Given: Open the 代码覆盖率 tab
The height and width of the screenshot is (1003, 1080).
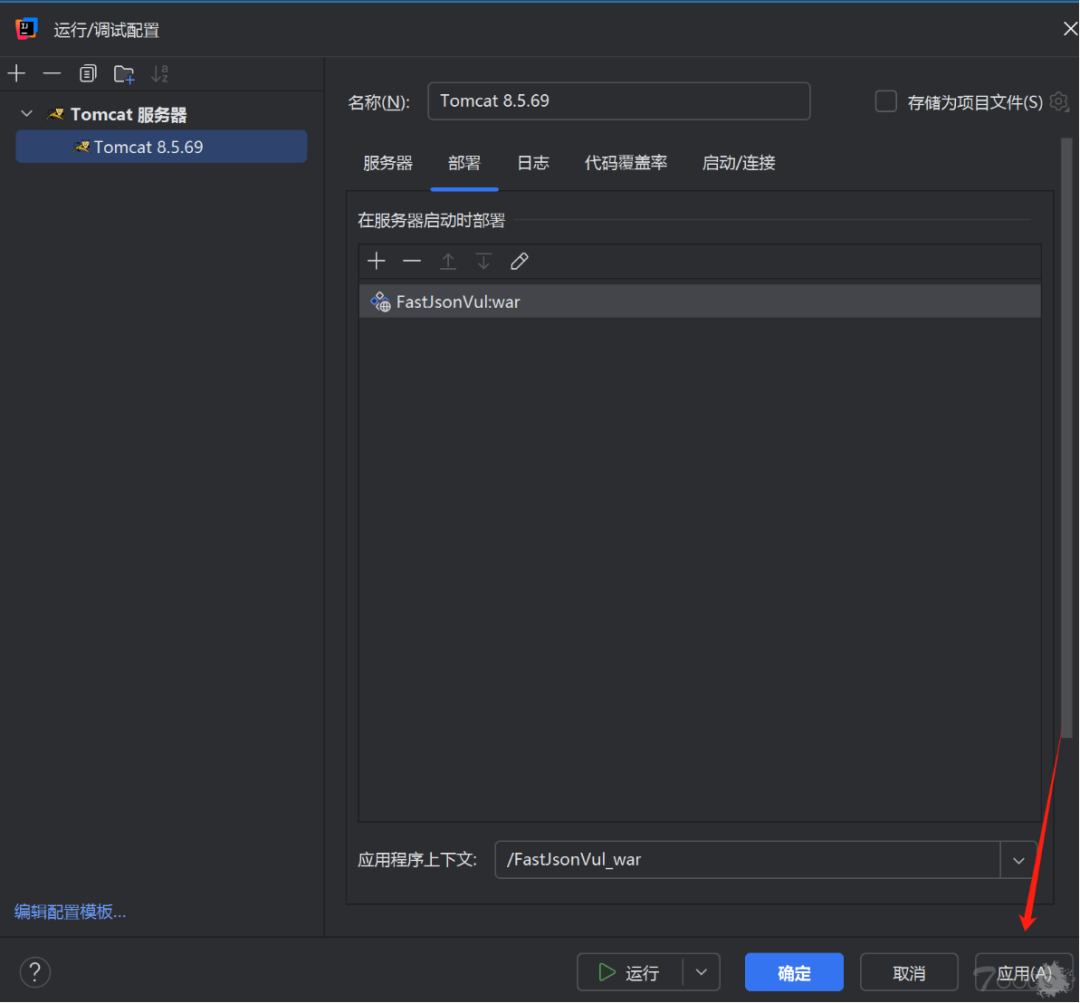Looking at the screenshot, I should [625, 163].
